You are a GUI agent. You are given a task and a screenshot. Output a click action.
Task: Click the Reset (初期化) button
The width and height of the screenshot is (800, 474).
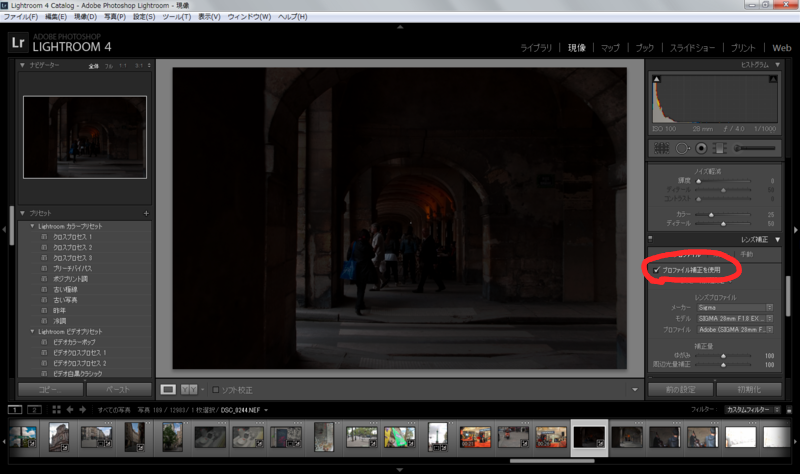coord(749,389)
